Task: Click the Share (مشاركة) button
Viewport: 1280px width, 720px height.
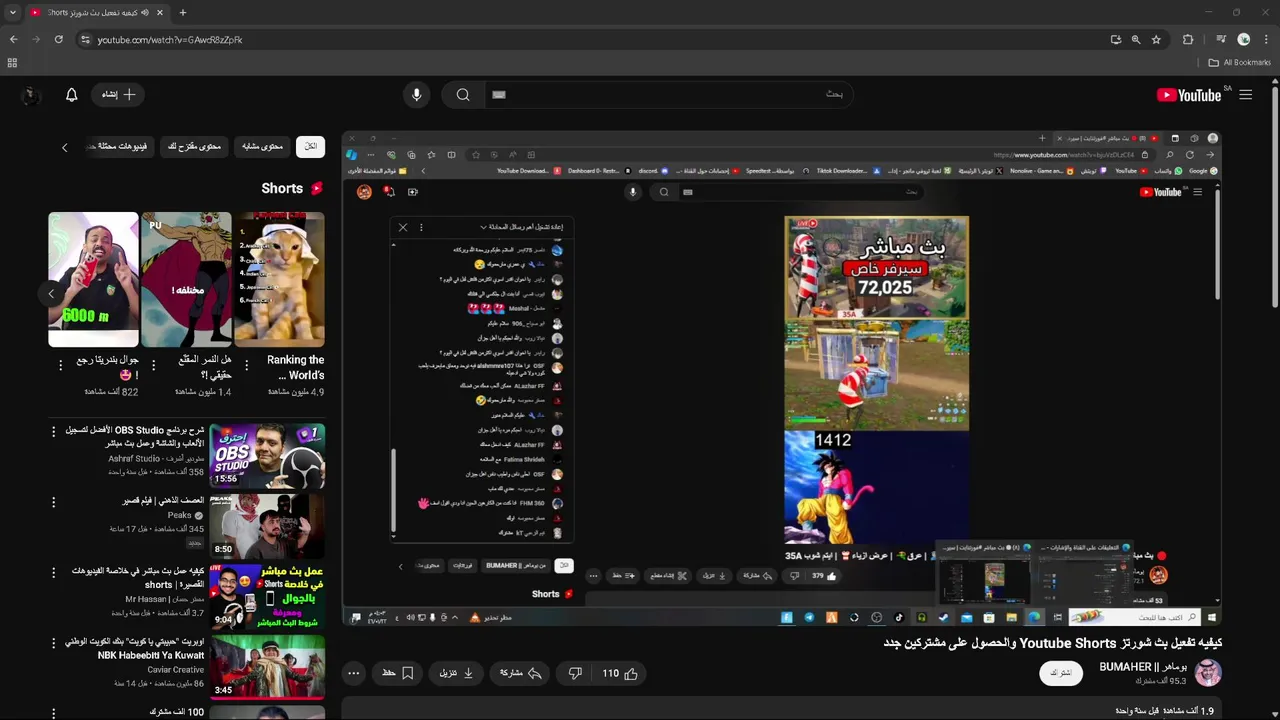Action: tap(520, 674)
